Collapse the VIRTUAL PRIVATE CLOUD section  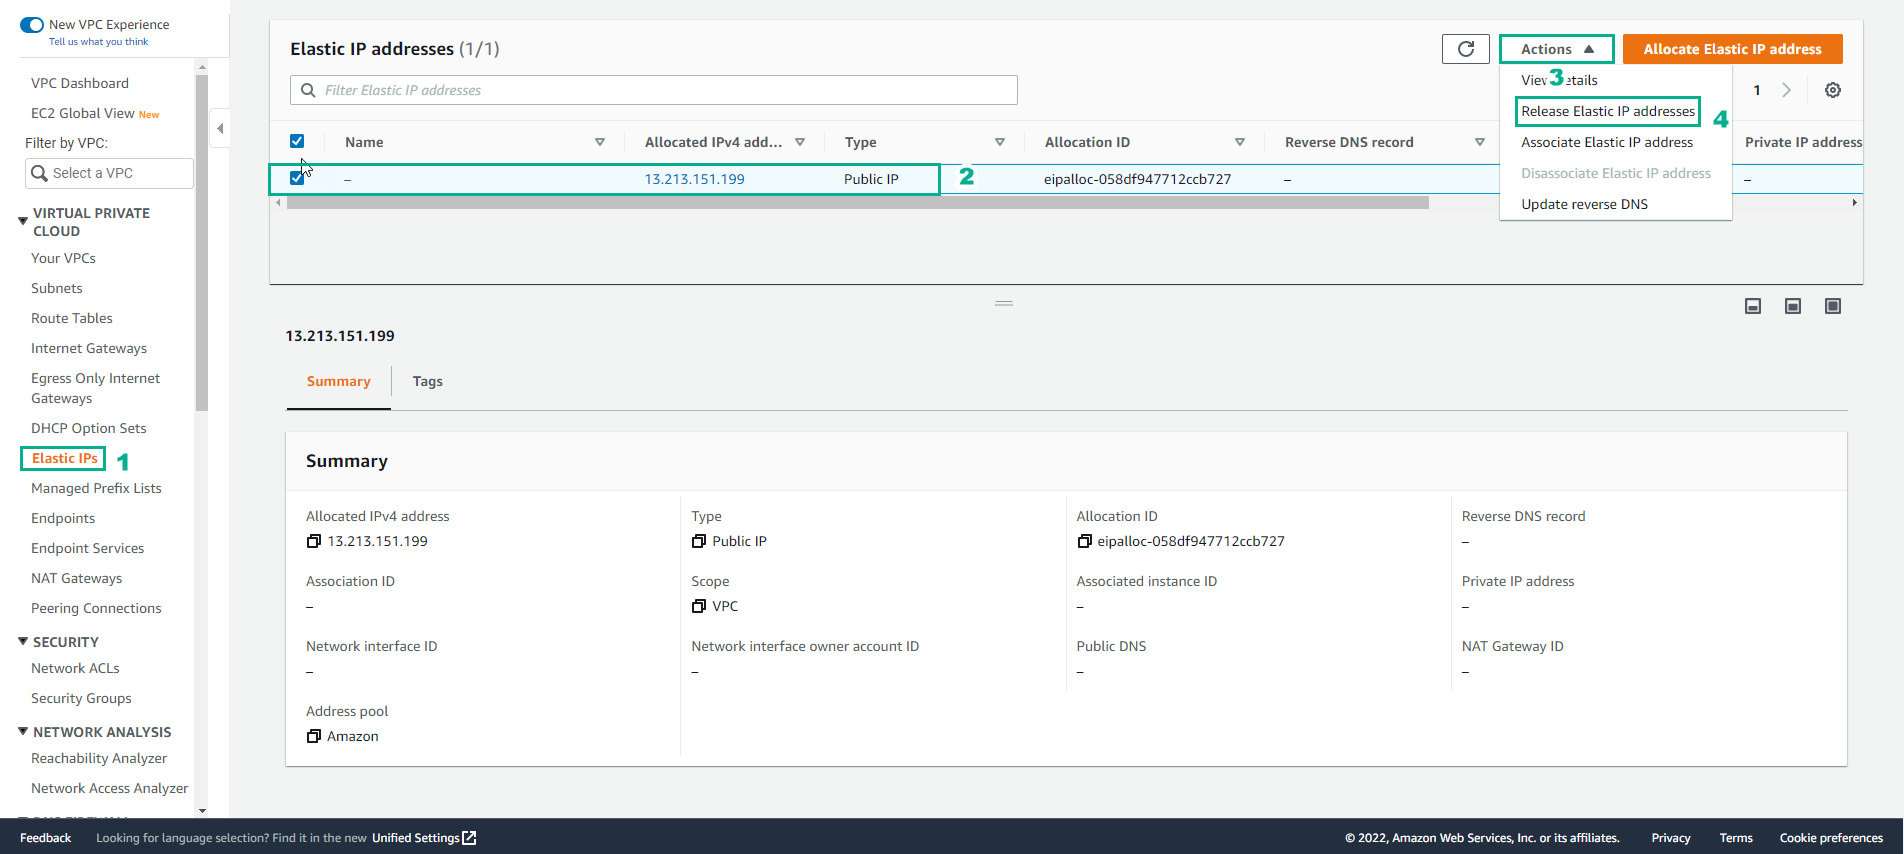pos(23,221)
